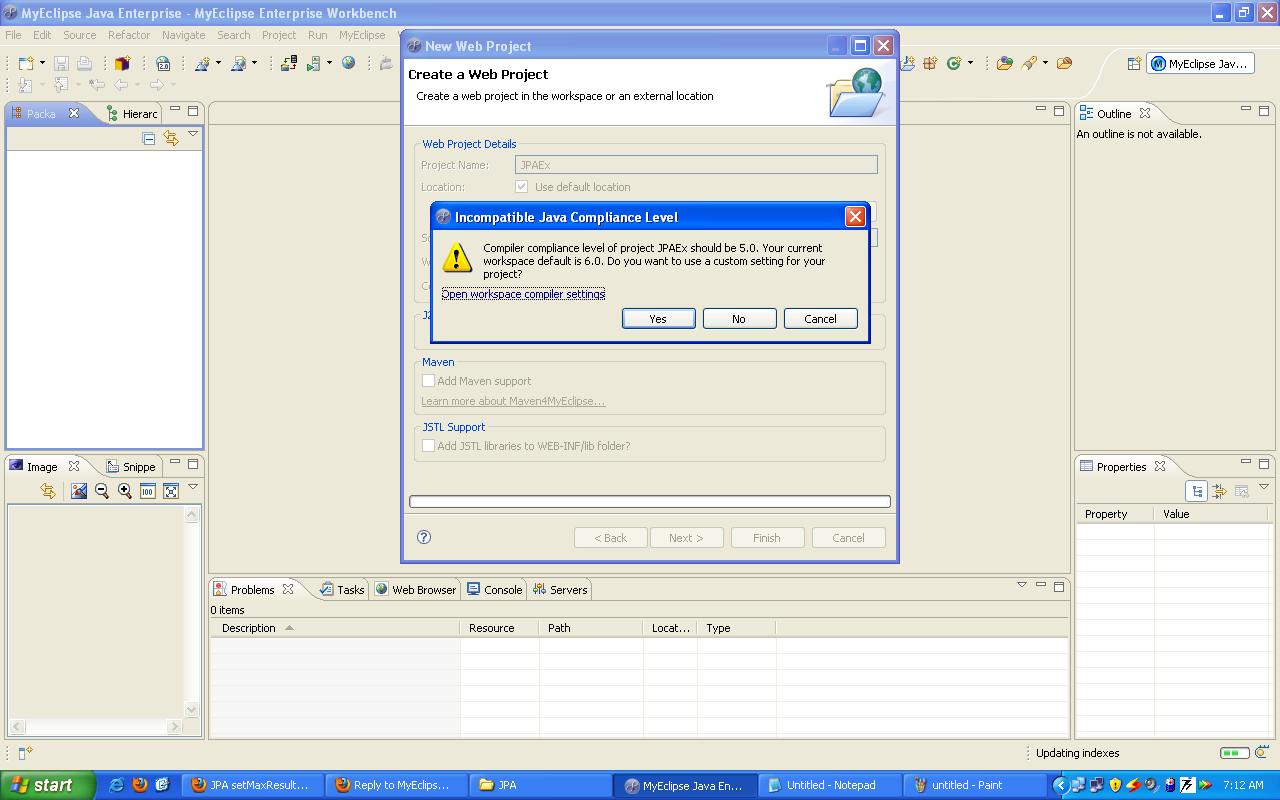
Task: Switch to the Console tab
Action: click(495, 590)
